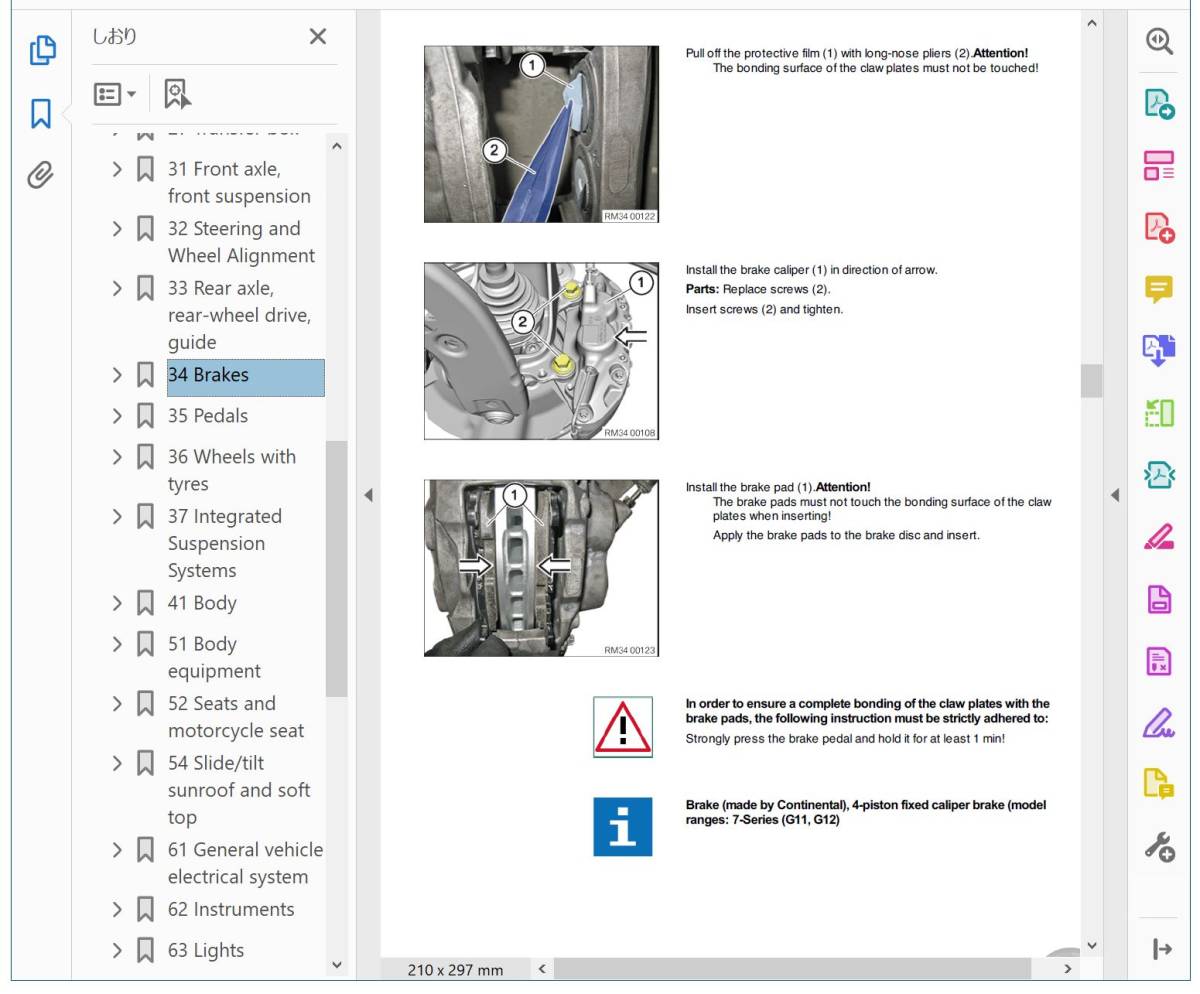This screenshot has width=1200, height=994.
Task: Expand the 34 Brakes bookmark
Action: [x=117, y=376]
